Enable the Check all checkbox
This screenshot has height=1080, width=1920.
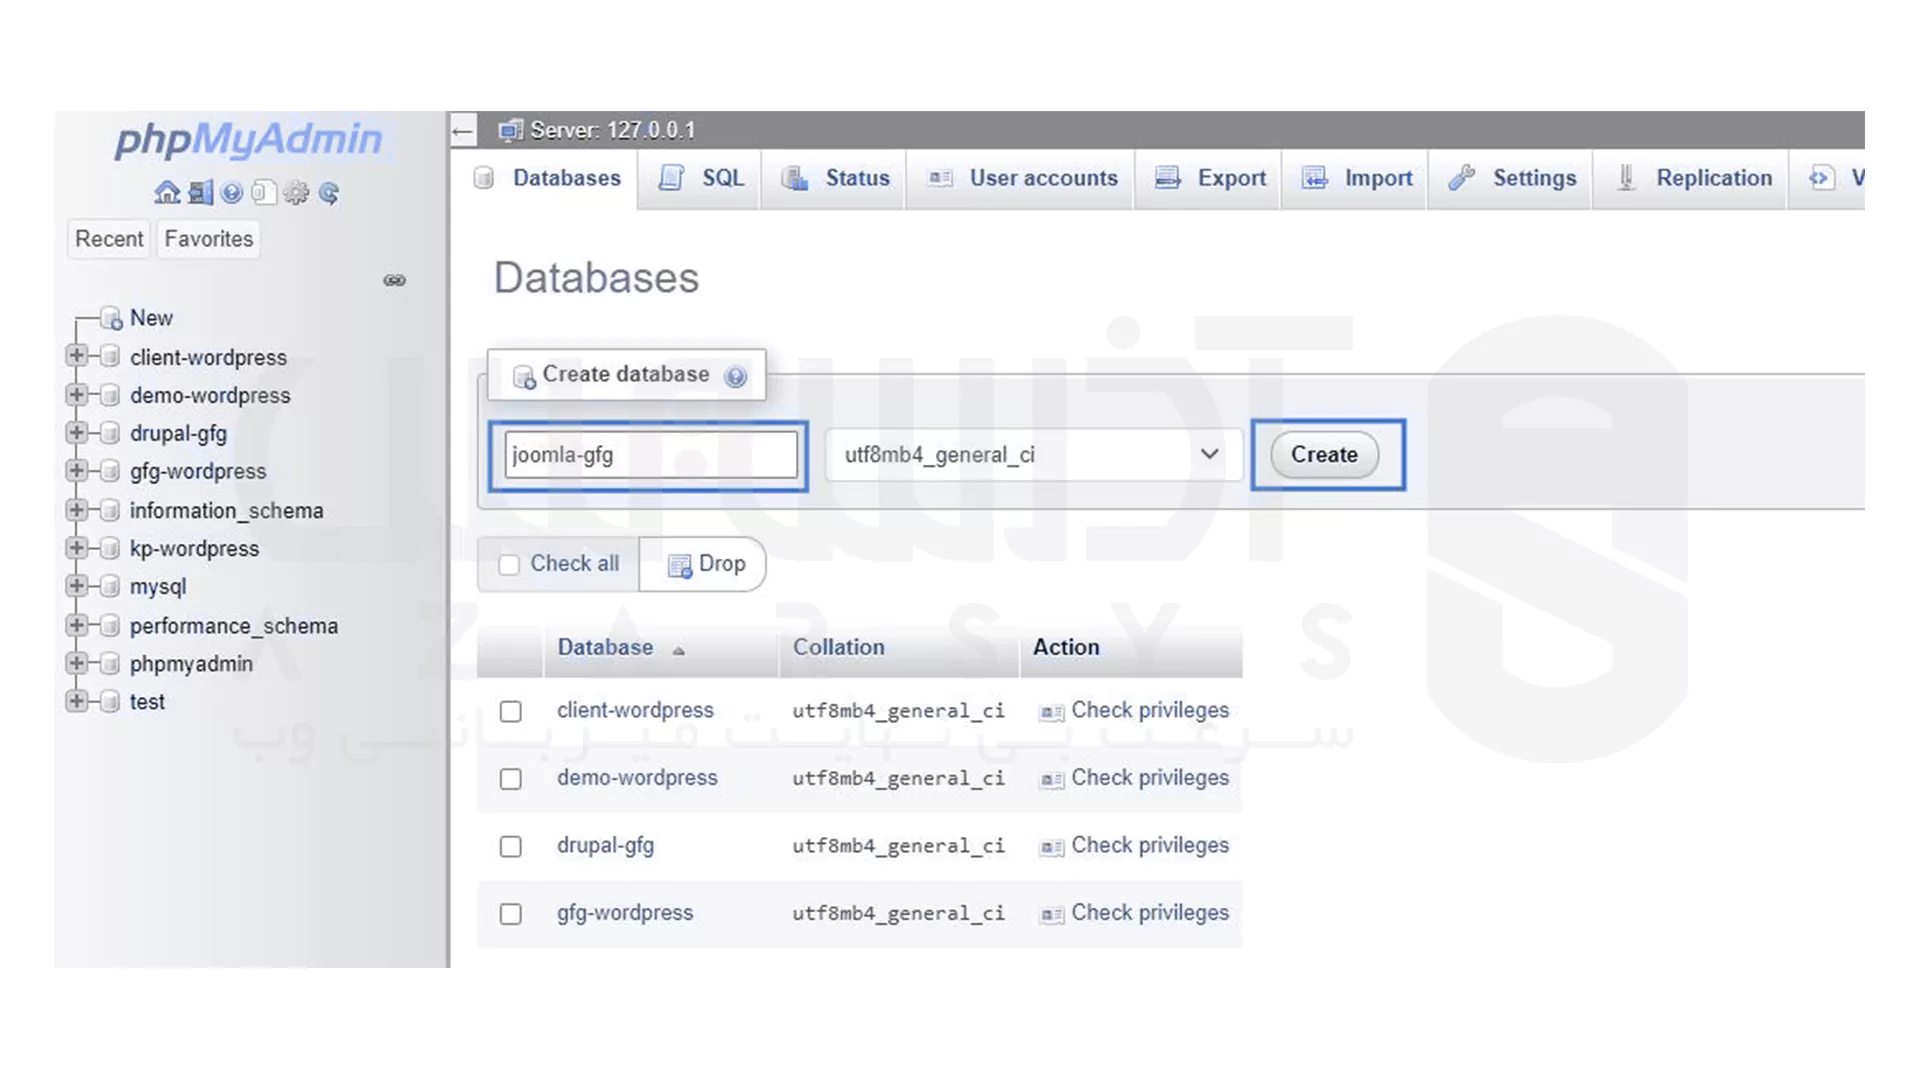pyautogui.click(x=509, y=565)
